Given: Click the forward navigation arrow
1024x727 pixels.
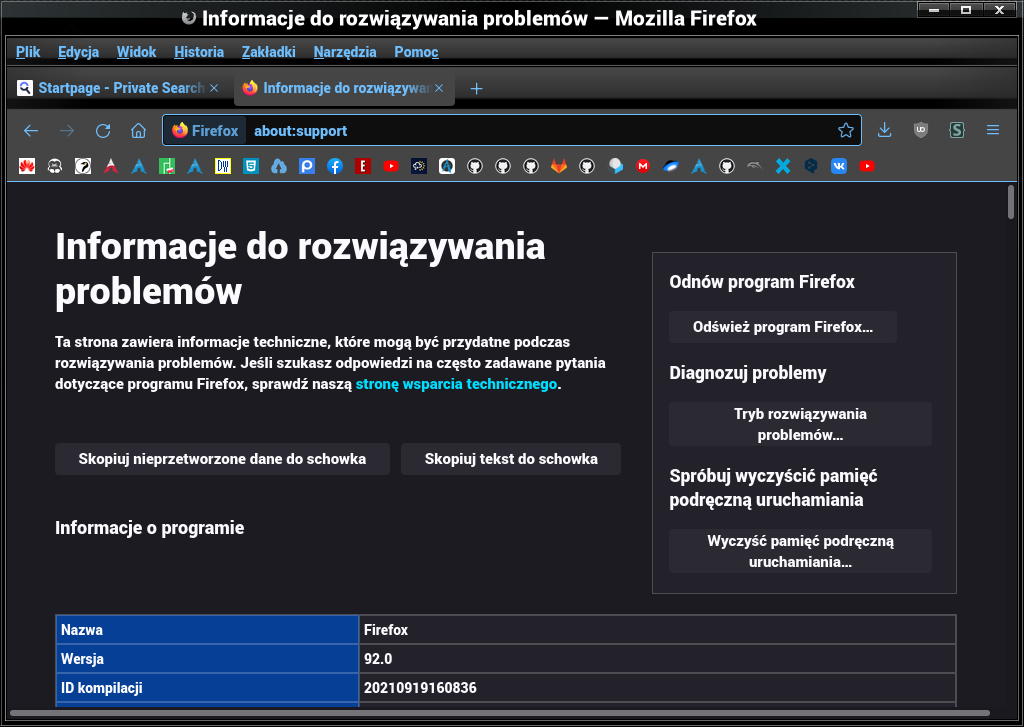Looking at the screenshot, I should pyautogui.click(x=67, y=131).
